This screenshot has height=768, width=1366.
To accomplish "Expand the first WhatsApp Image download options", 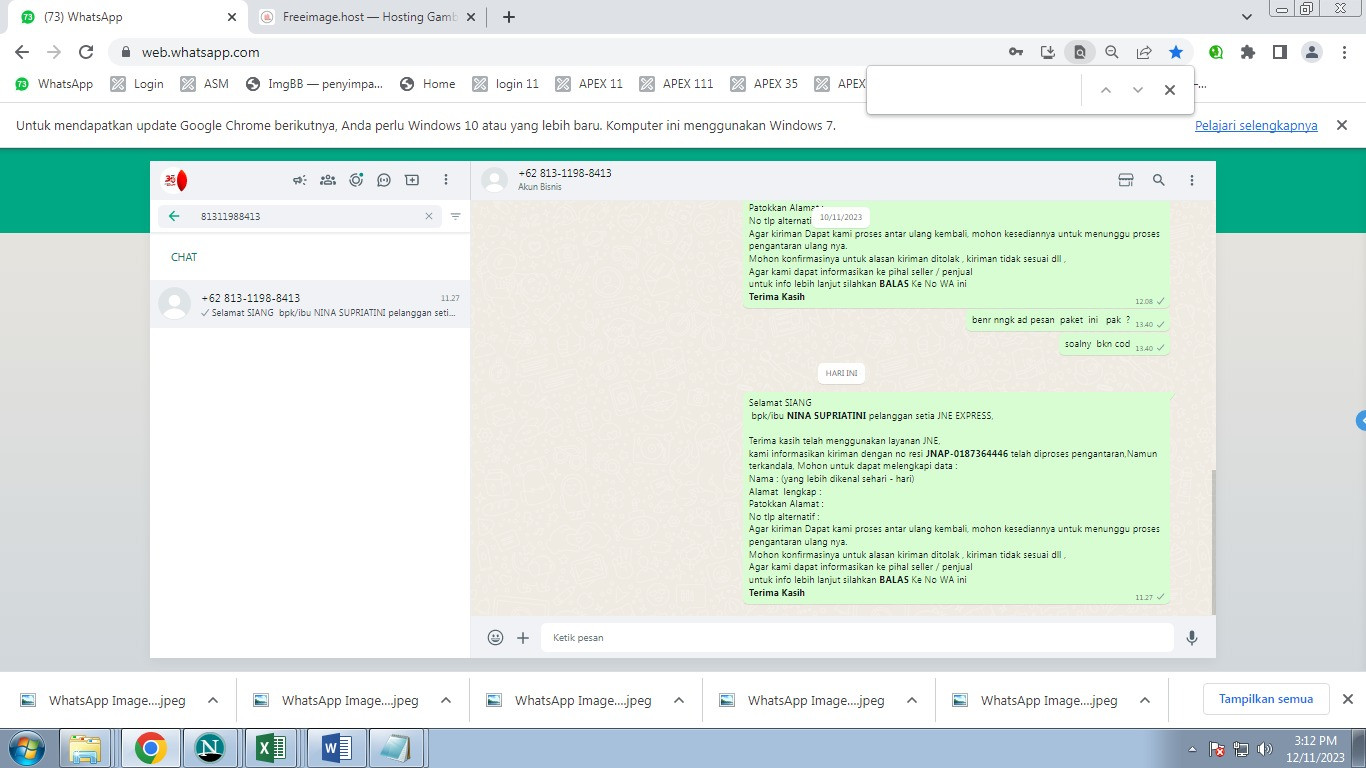I will [x=213, y=701].
